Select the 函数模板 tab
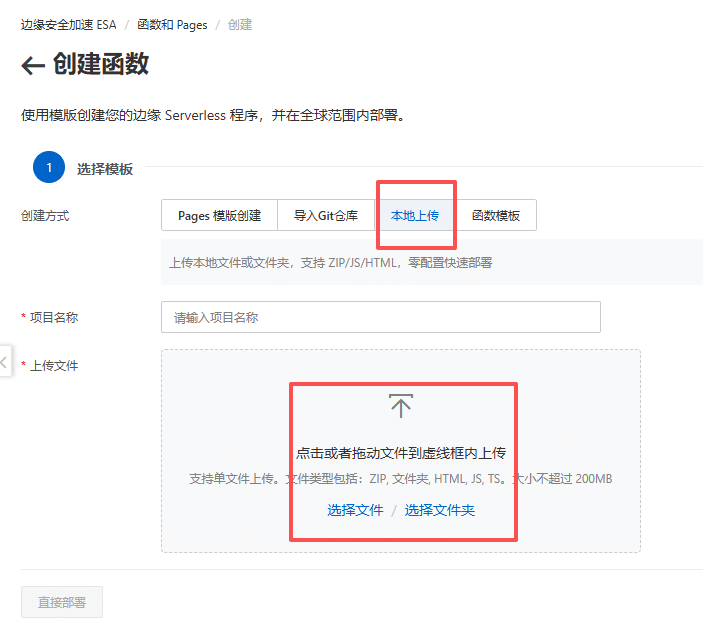Viewport: 703px width, 635px height. tap(495, 215)
